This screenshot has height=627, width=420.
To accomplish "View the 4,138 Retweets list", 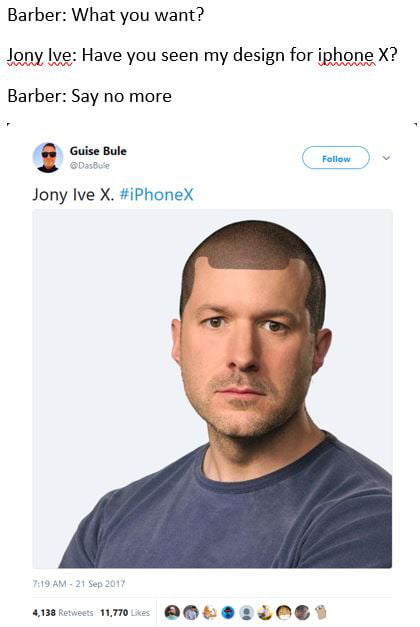I will point(62,613).
